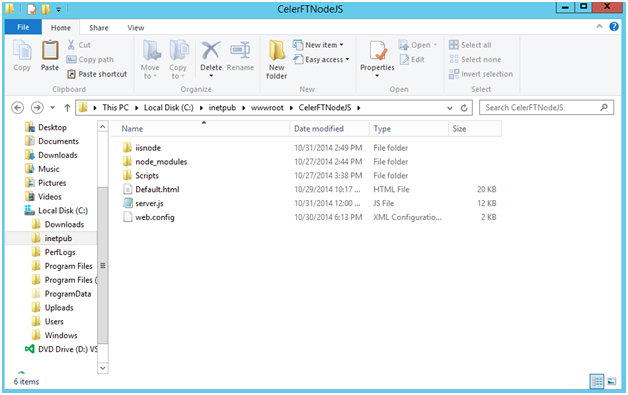Click Copy path in the ribbon

tap(90, 59)
